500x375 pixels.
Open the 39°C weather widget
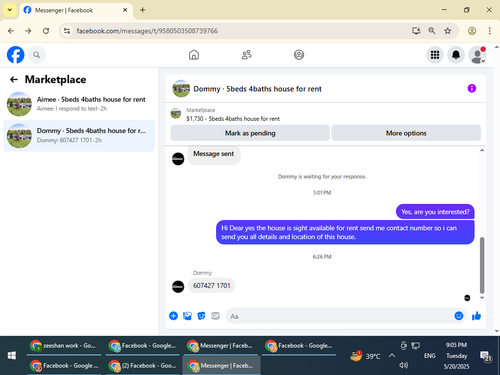tap(365, 356)
